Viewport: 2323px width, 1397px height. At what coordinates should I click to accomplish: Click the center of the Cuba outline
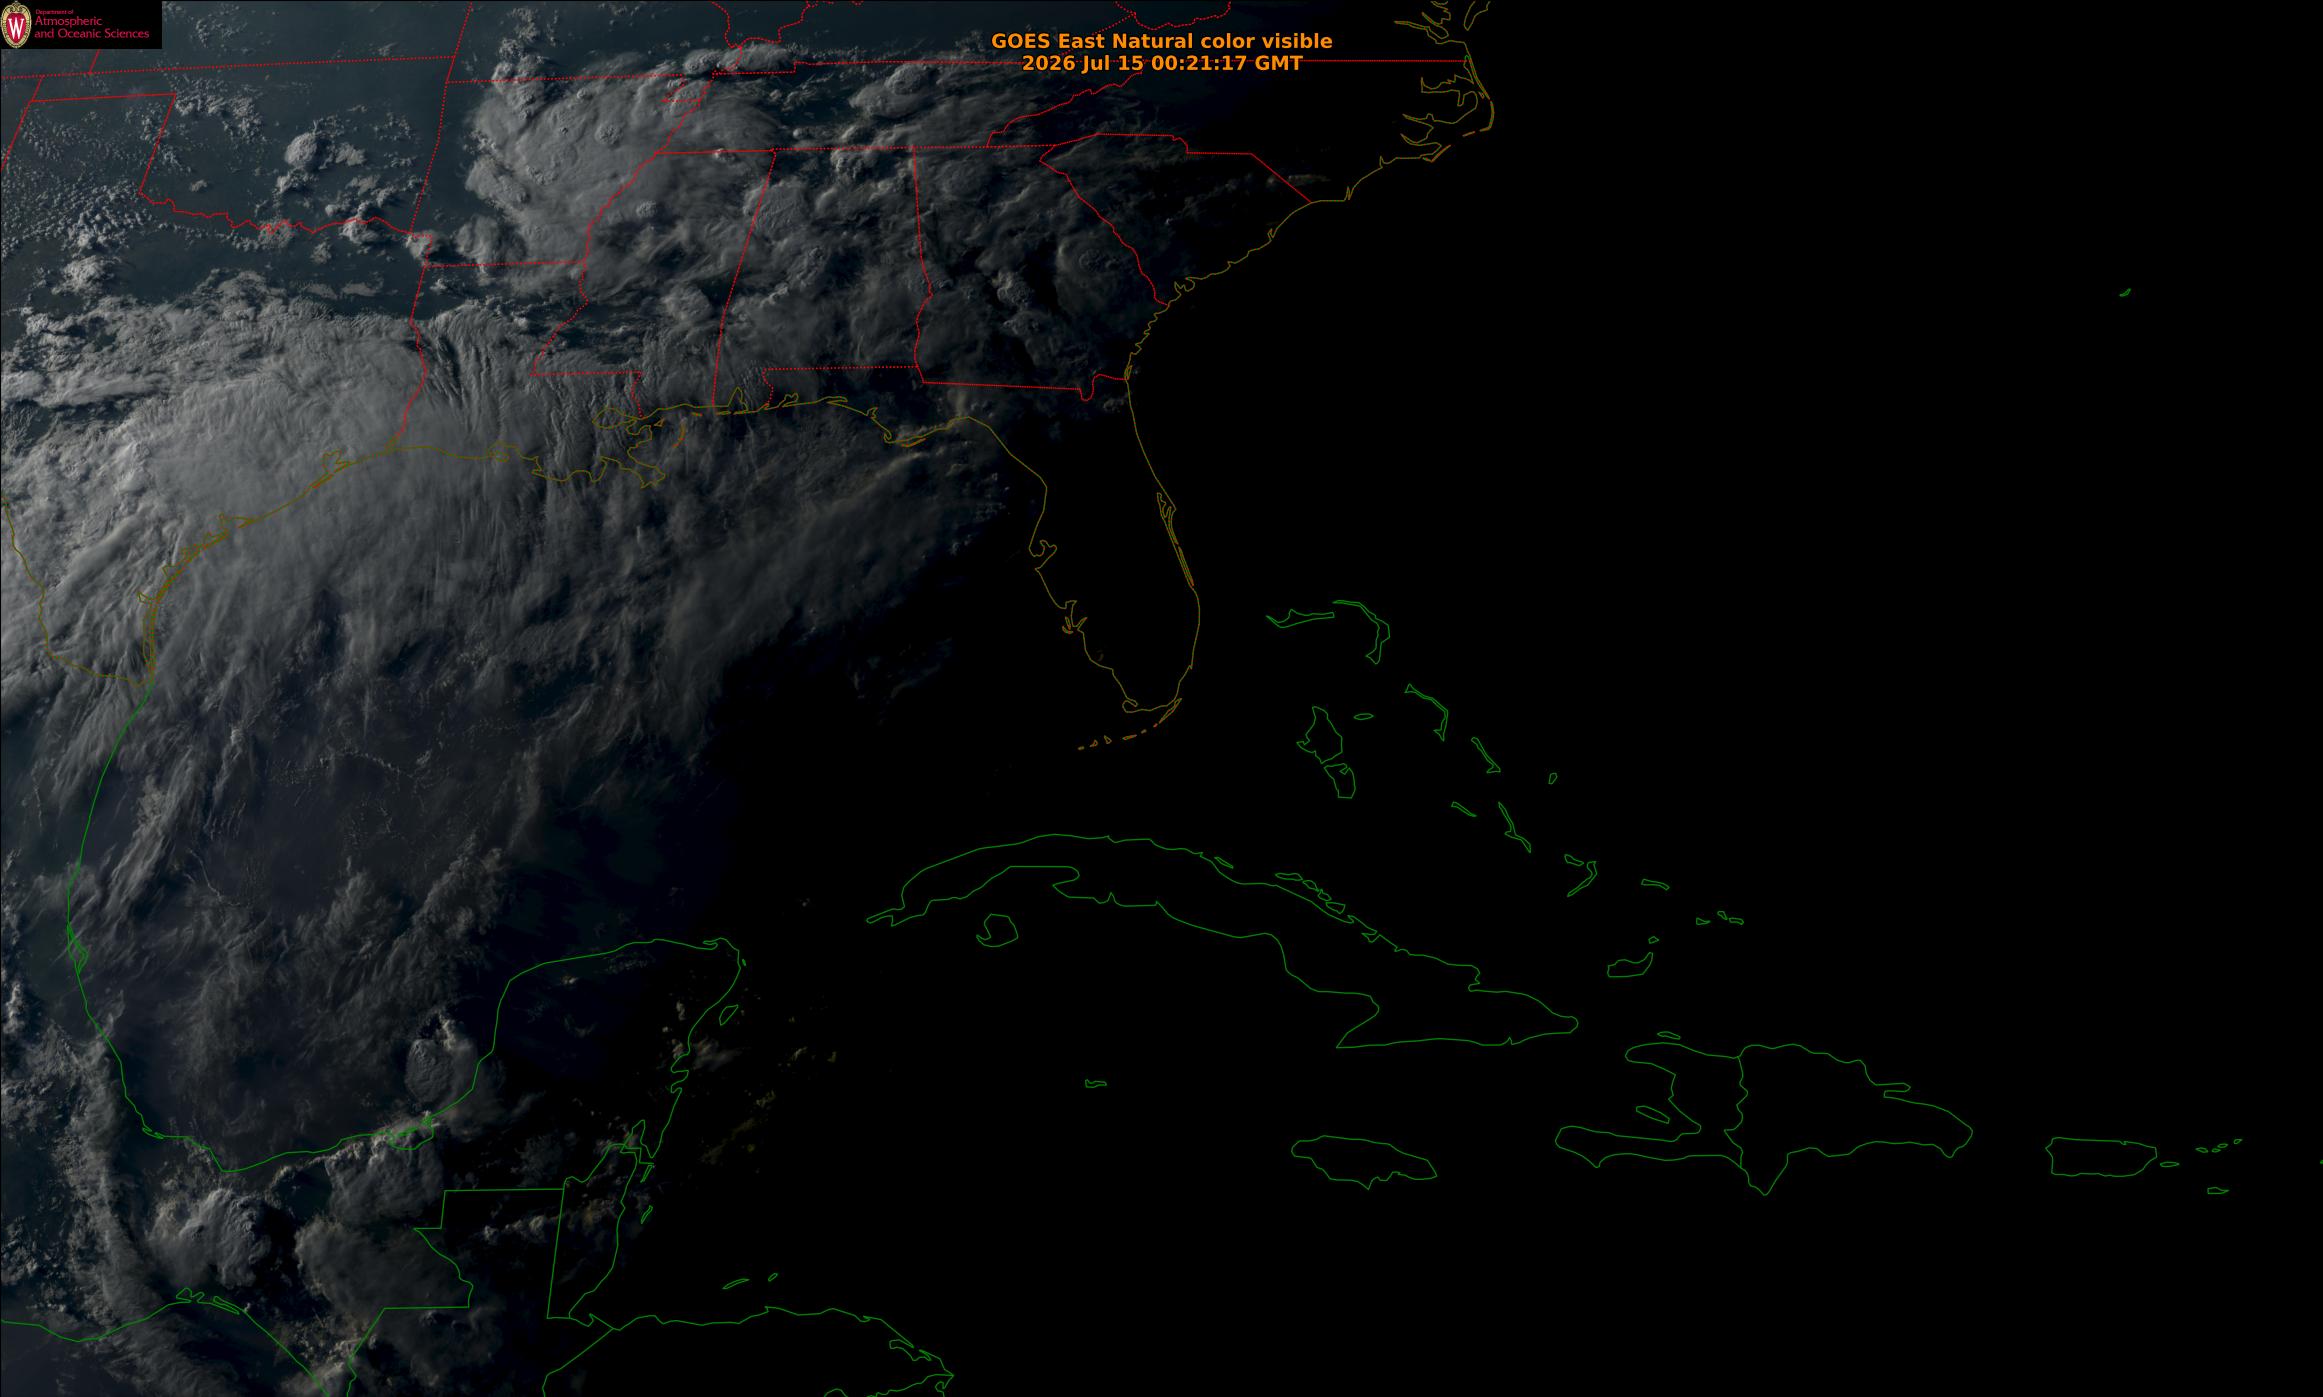[1222, 940]
